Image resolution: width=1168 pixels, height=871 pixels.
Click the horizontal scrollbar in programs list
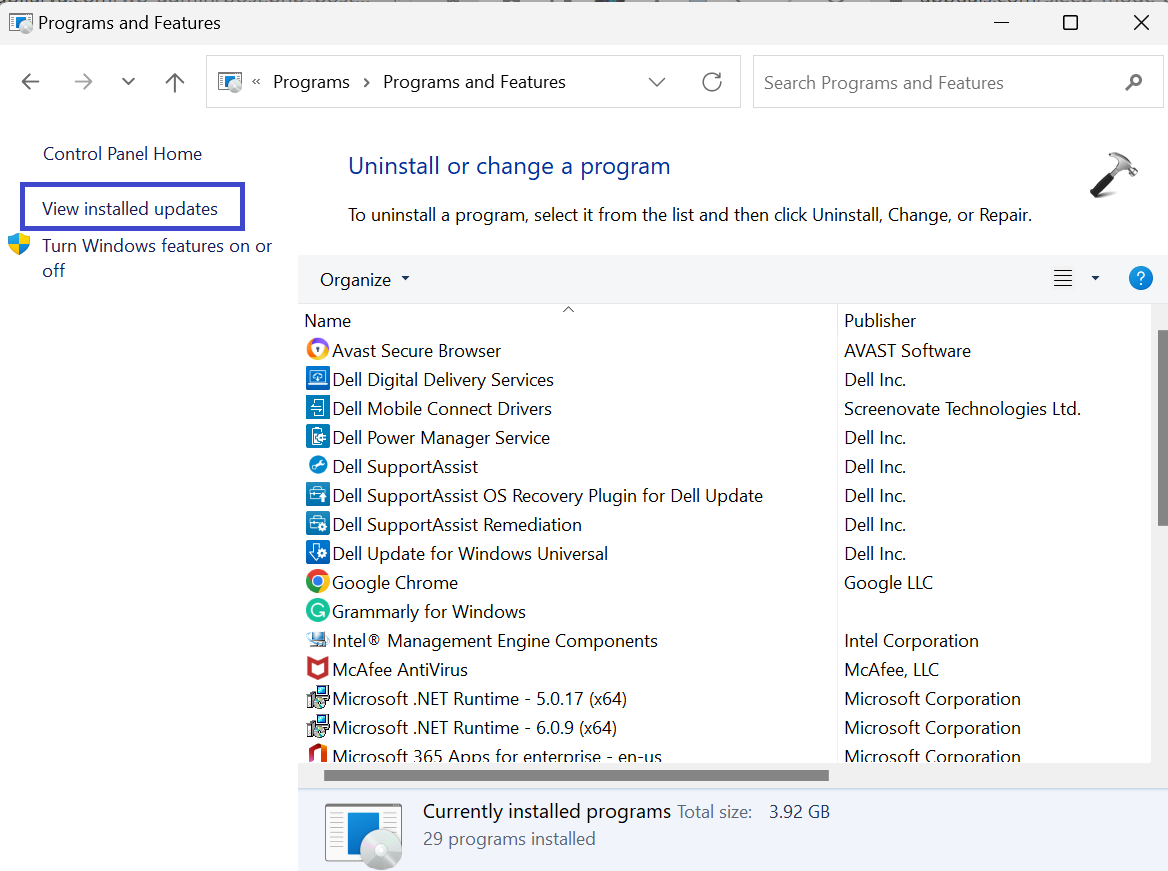pyautogui.click(x=576, y=775)
